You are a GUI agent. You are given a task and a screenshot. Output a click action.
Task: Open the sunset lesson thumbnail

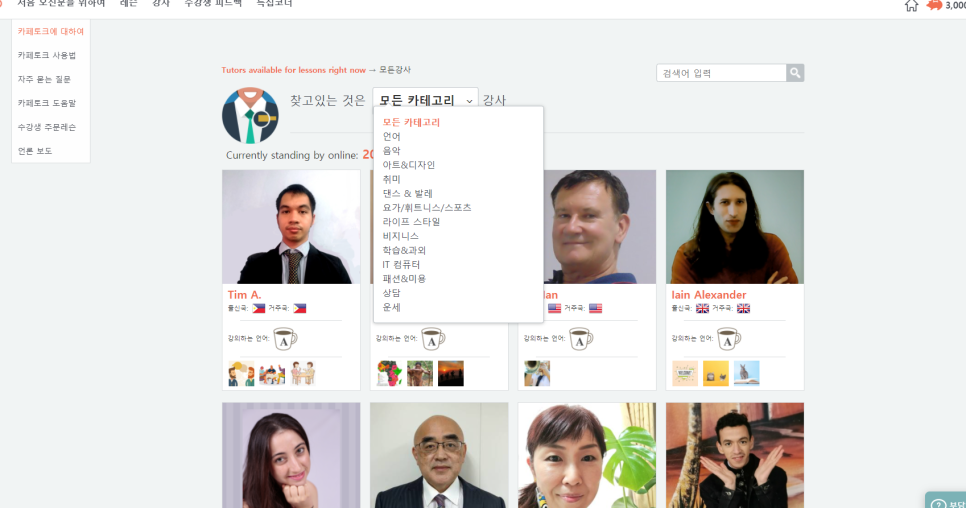point(450,373)
